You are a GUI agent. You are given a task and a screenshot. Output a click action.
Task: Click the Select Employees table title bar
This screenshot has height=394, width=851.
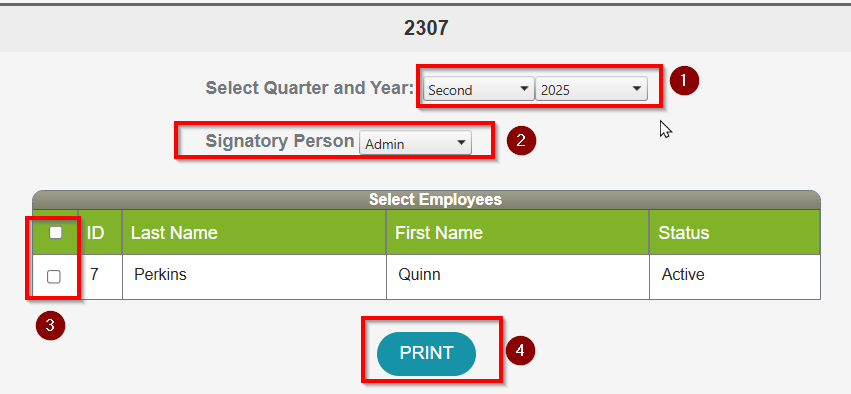pyautogui.click(x=427, y=200)
